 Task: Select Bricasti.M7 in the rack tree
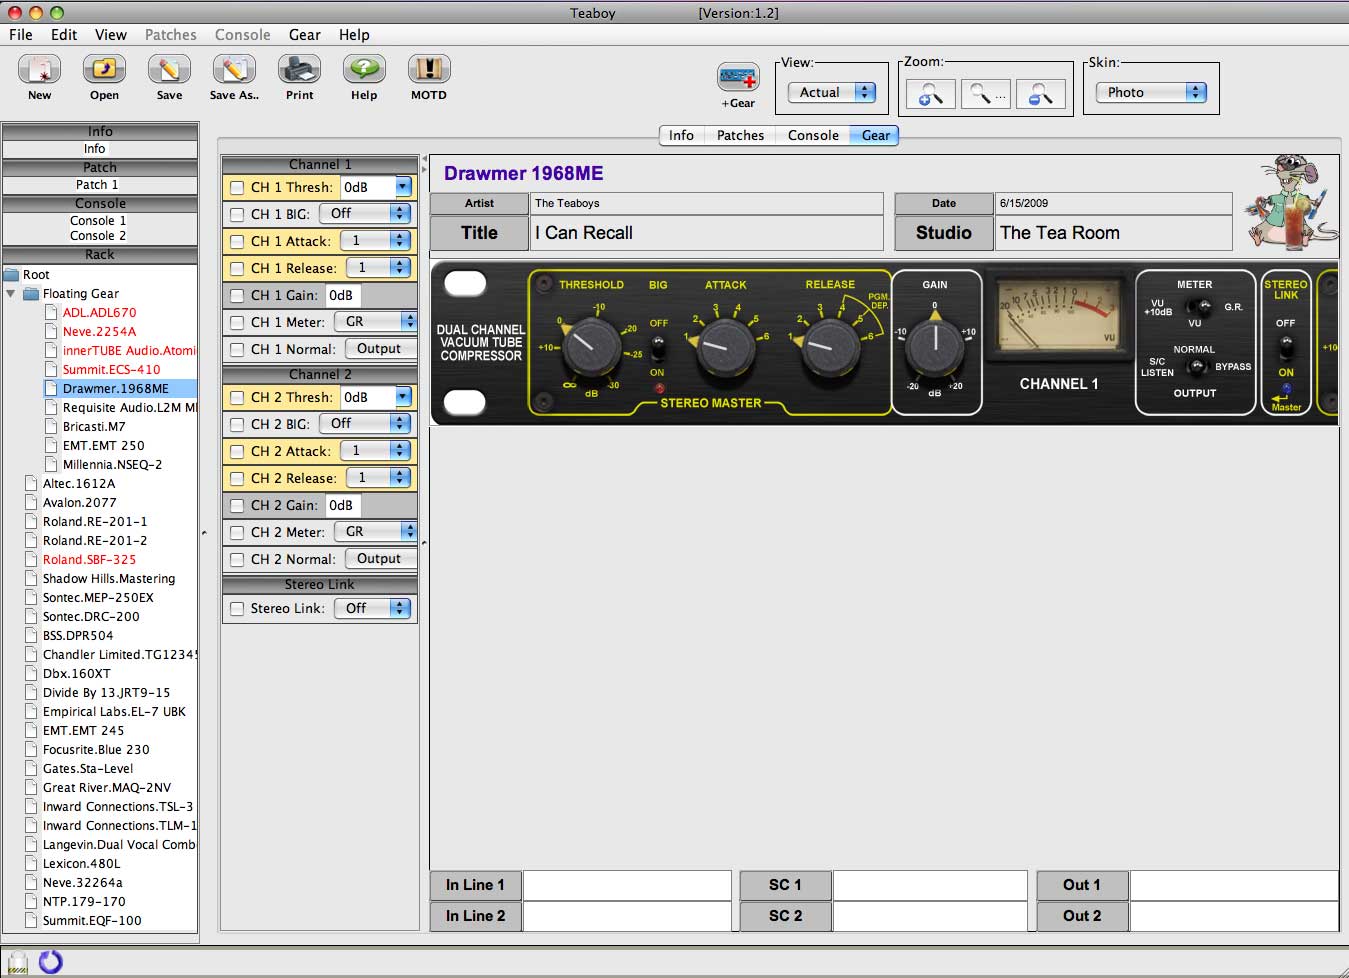tap(94, 426)
